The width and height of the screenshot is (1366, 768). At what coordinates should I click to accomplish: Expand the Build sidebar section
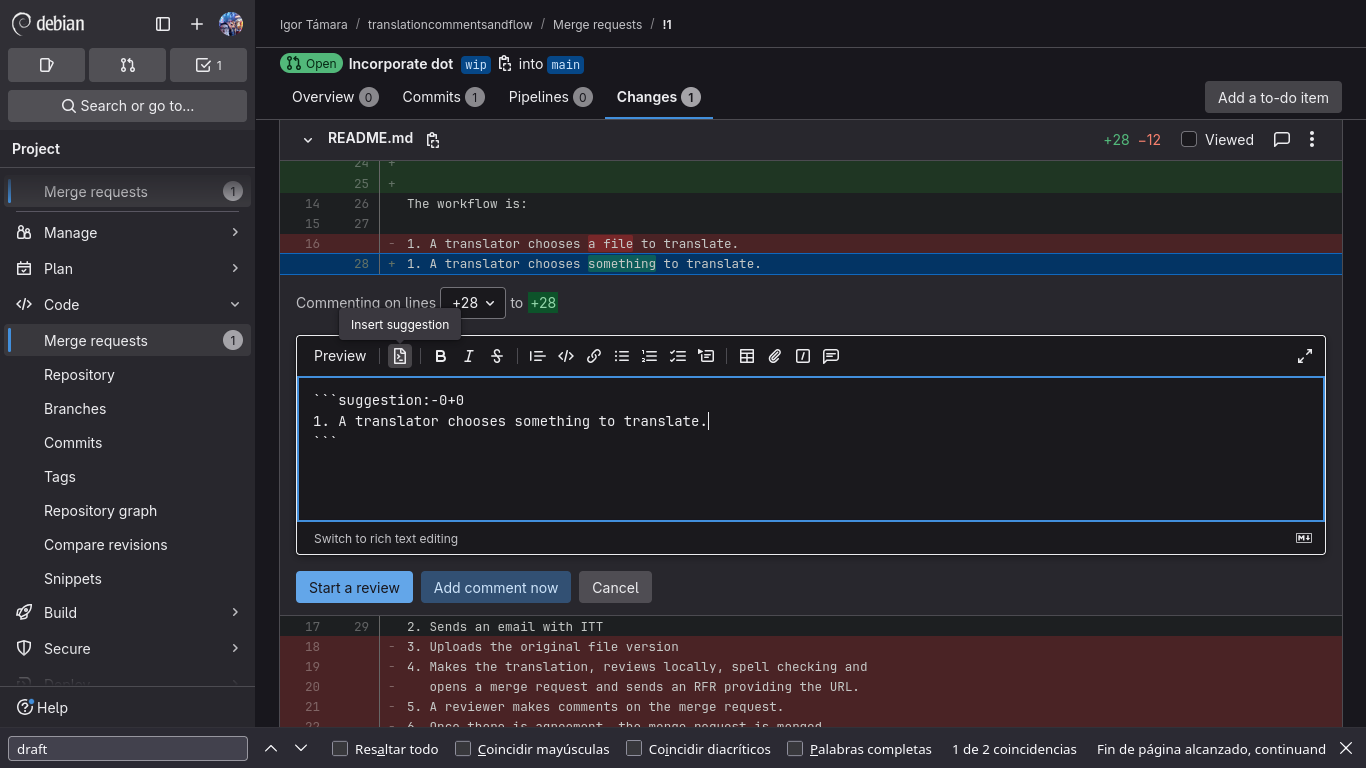(127, 612)
